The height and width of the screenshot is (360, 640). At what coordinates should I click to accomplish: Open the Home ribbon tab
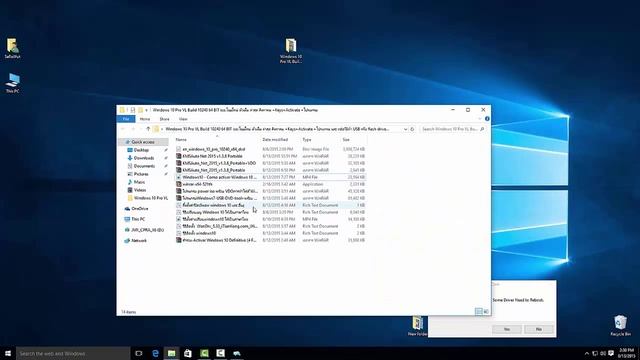pos(145,119)
